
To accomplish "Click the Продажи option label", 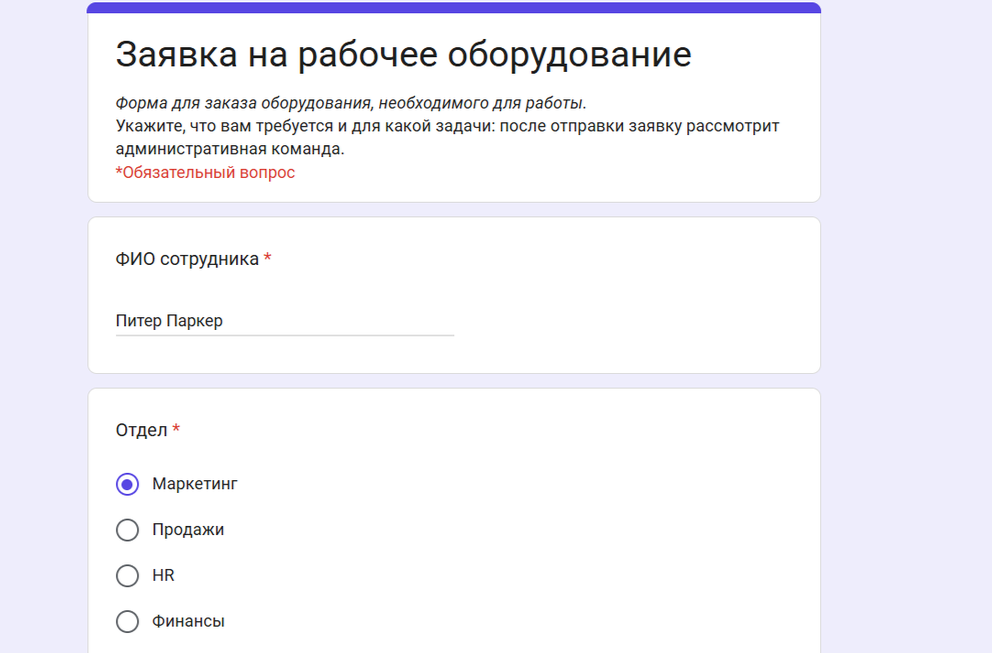I will click(x=188, y=530).
